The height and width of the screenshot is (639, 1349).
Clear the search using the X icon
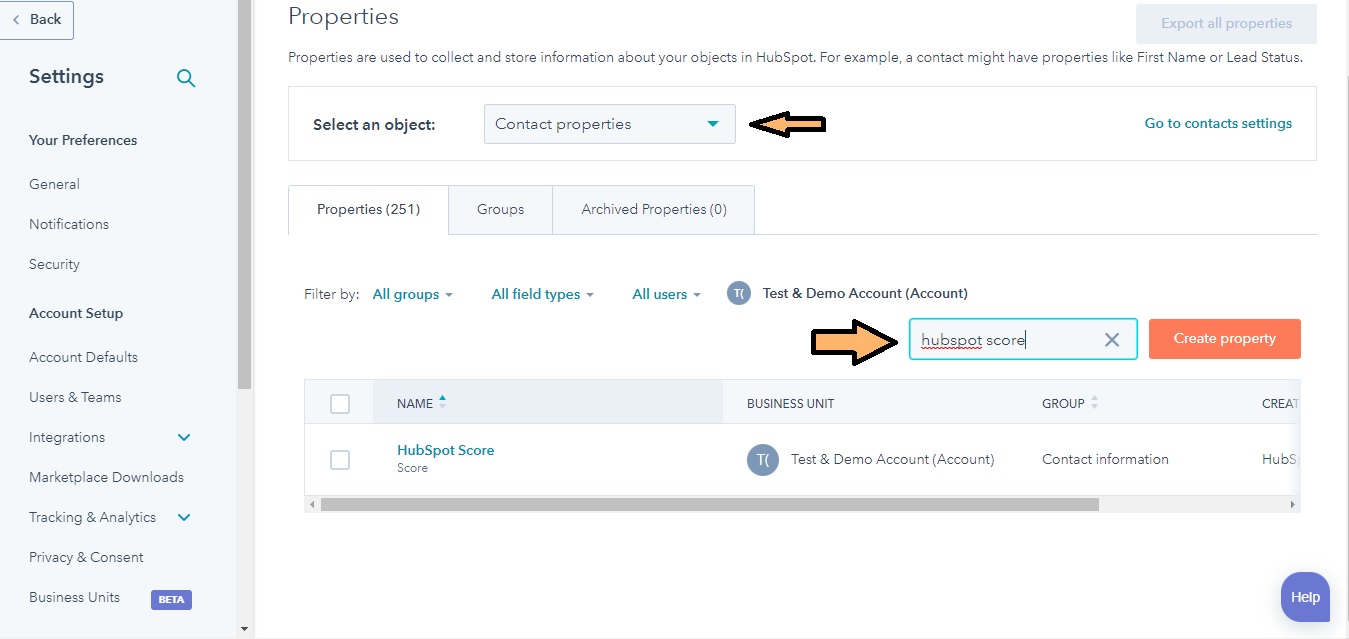pyautogui.click(x=1111, y=339)
